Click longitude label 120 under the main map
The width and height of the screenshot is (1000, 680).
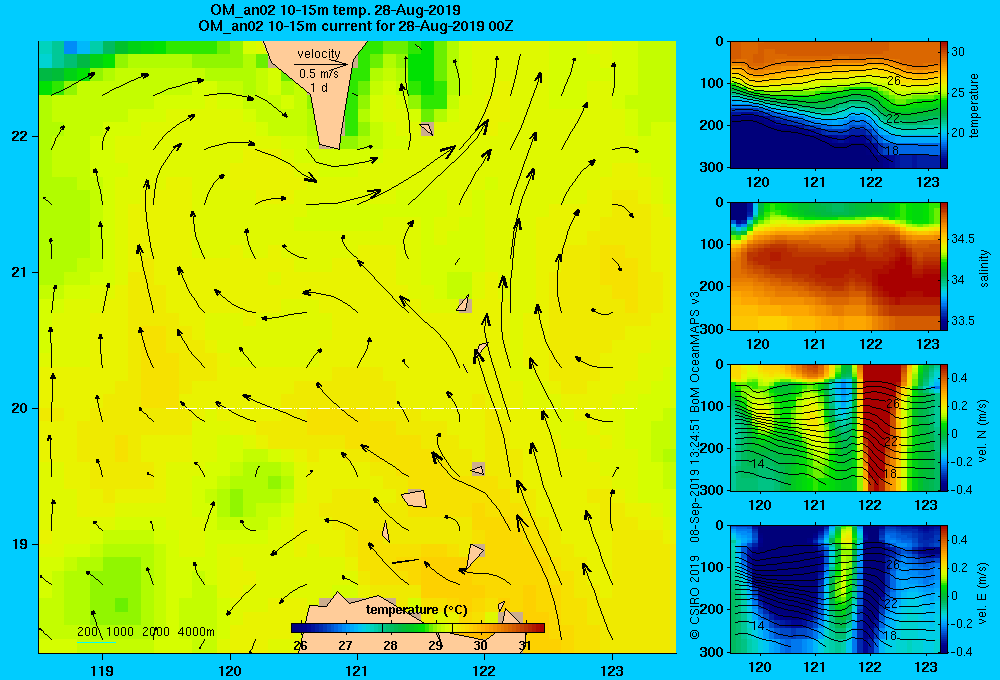(x=230, y=670)
